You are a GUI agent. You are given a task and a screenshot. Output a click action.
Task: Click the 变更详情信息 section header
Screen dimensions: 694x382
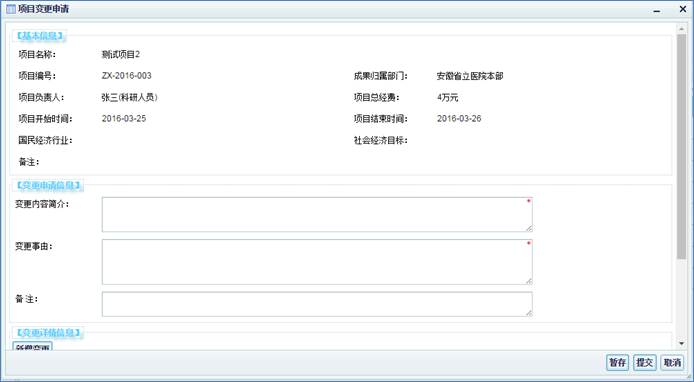click(48, 332)
